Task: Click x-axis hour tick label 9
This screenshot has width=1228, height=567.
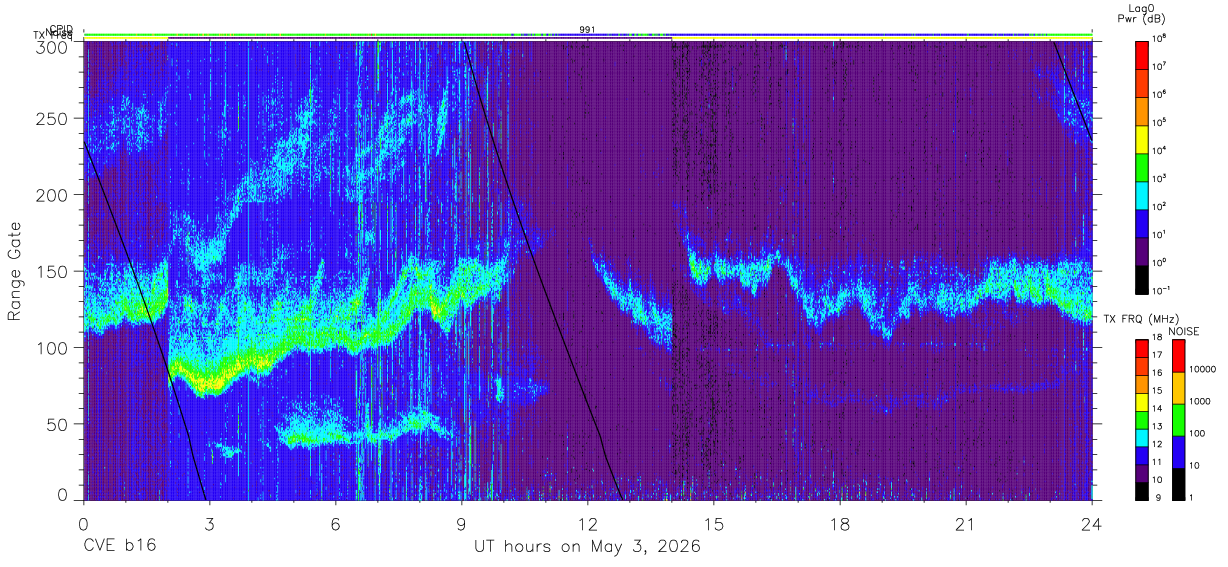Action: click(x=461, y=524)
